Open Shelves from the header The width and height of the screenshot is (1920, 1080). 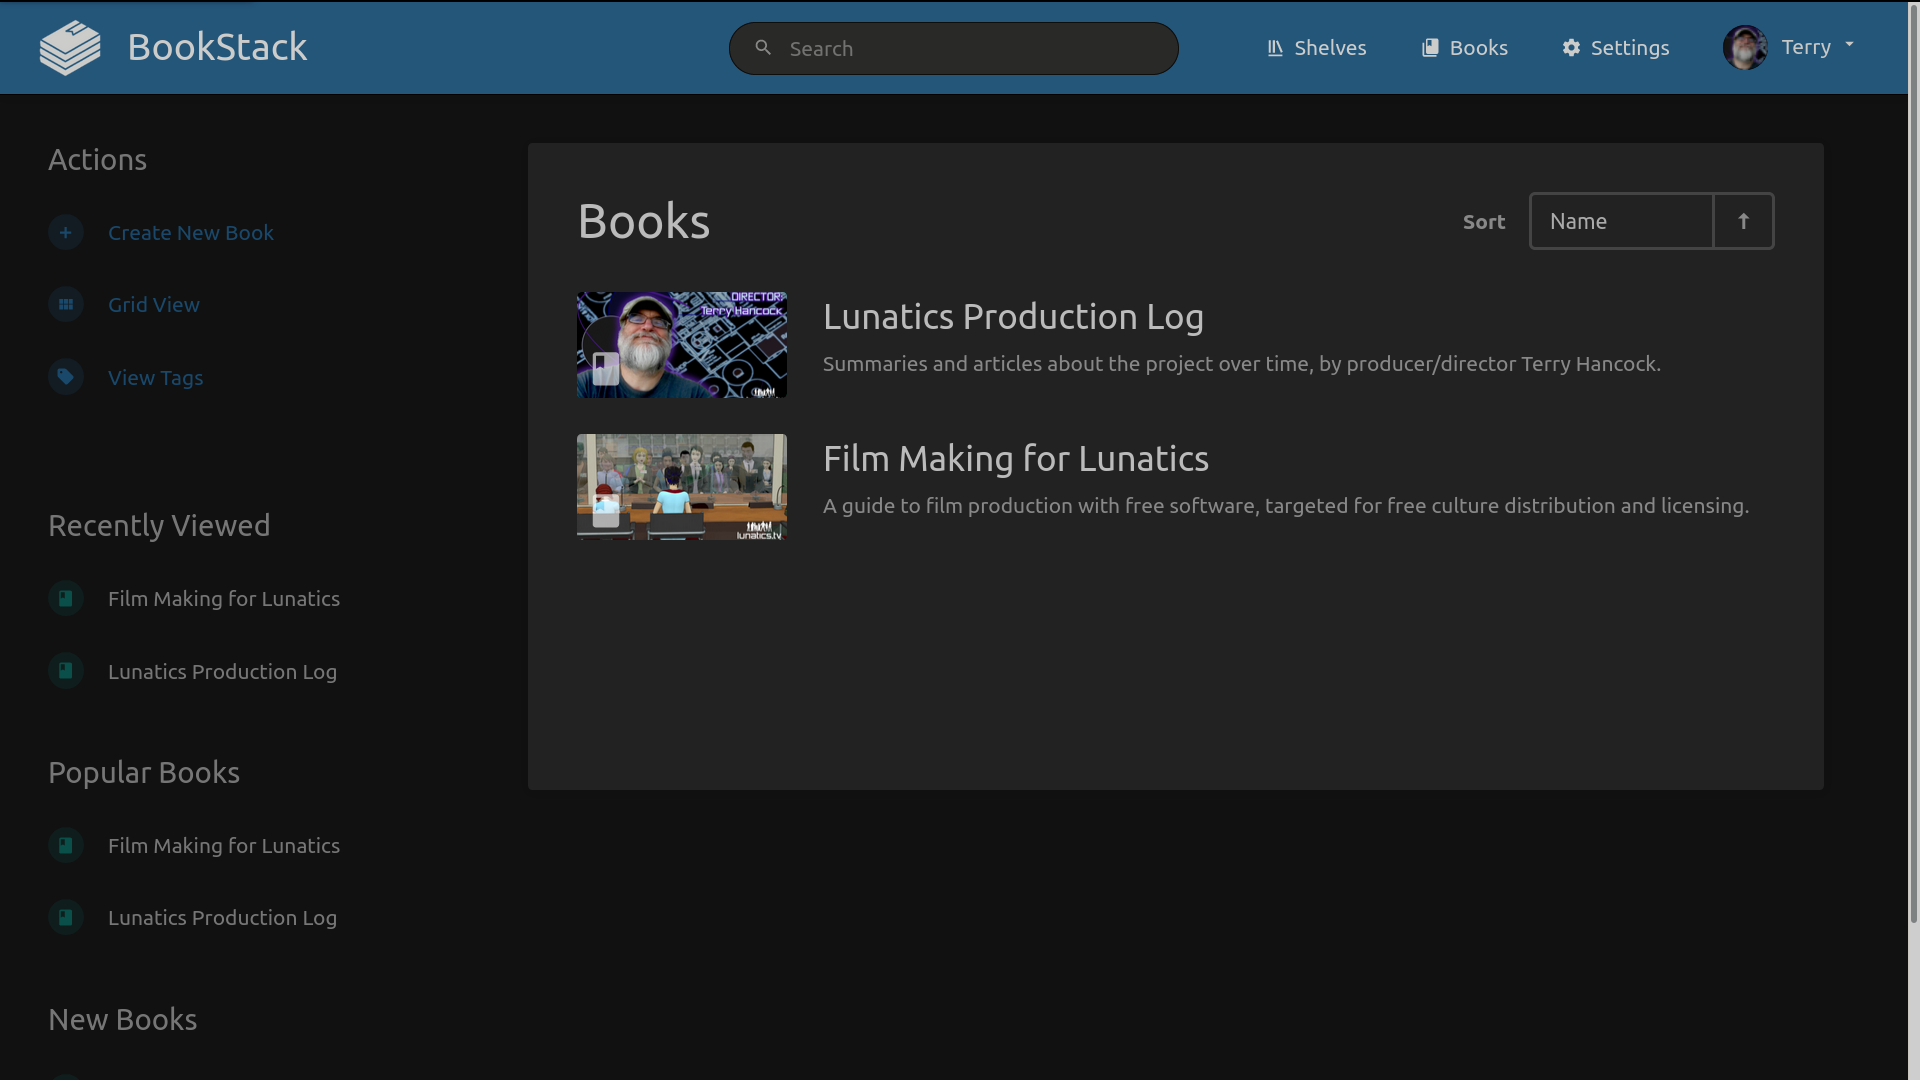click(1316, 48)
